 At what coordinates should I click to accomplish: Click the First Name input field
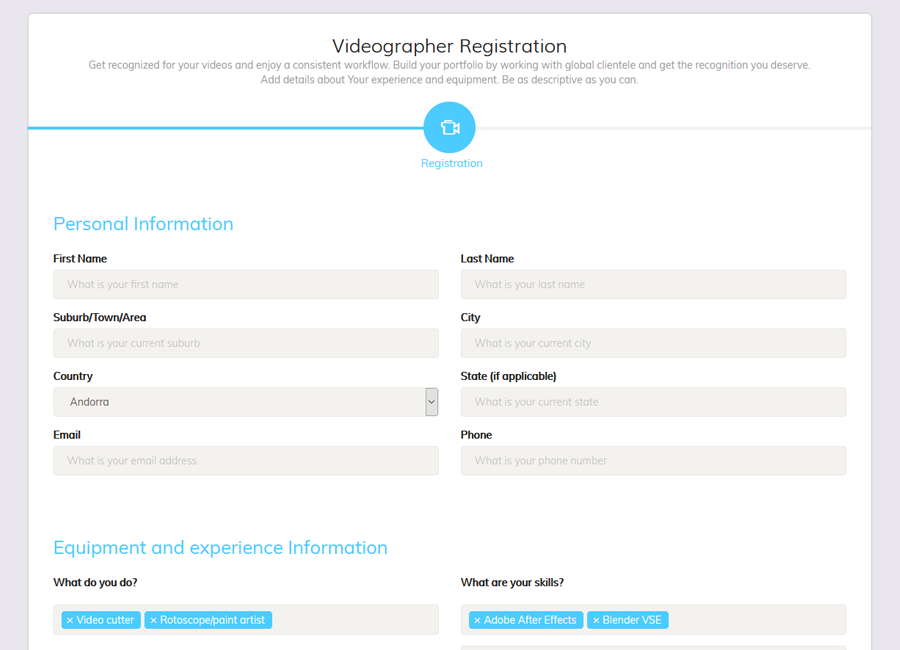coord(245,284)
